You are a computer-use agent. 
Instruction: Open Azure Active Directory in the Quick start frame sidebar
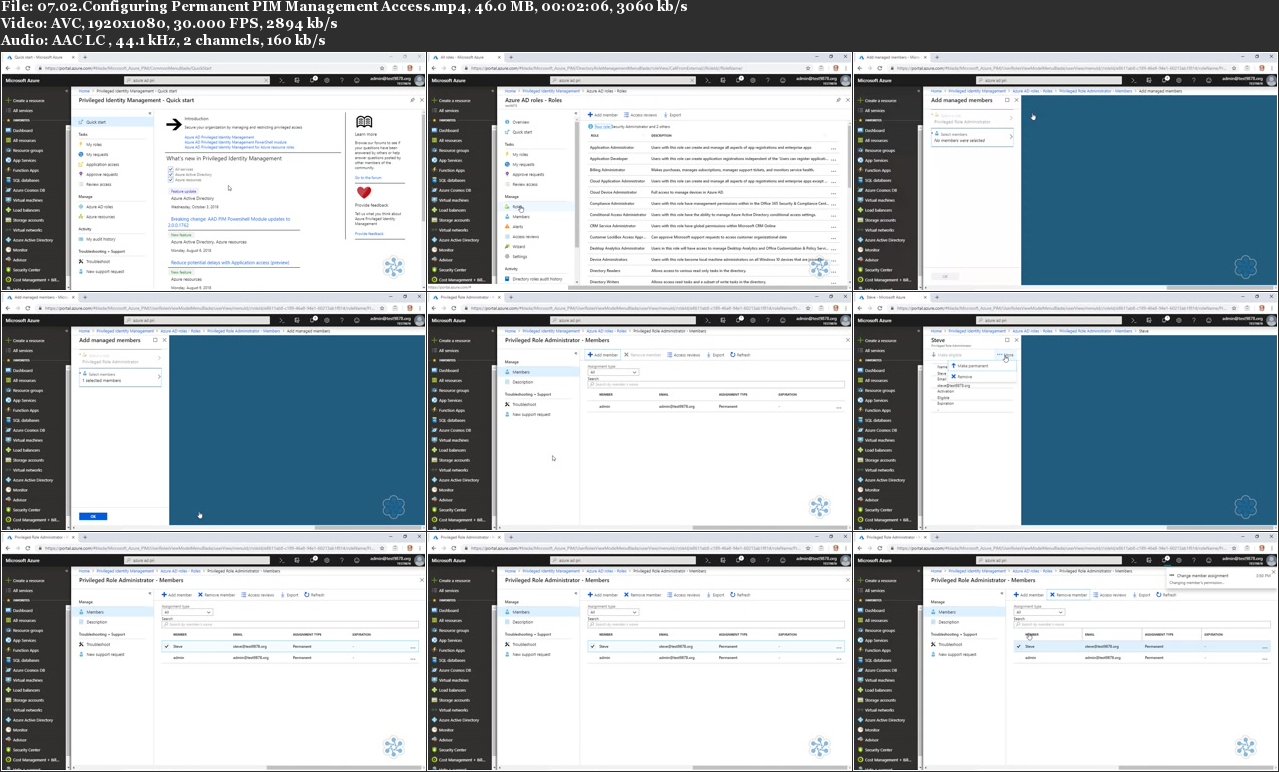(33, 240)
